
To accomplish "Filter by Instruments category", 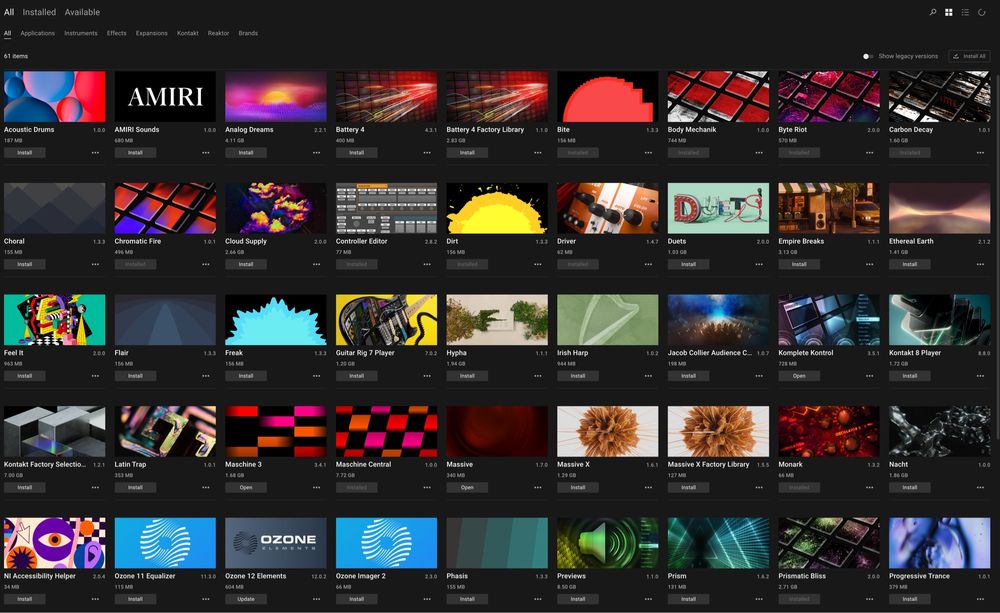I will 81,33.
